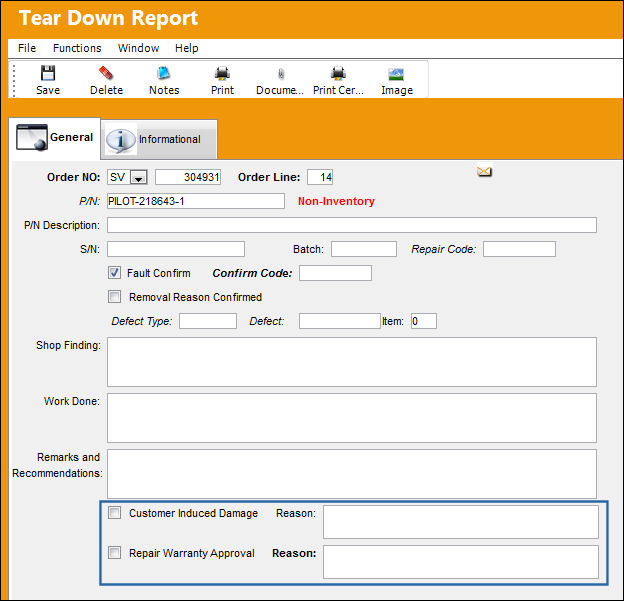The image size is (624, 601).
Task: Click the S/N input field
Action: 176,249
